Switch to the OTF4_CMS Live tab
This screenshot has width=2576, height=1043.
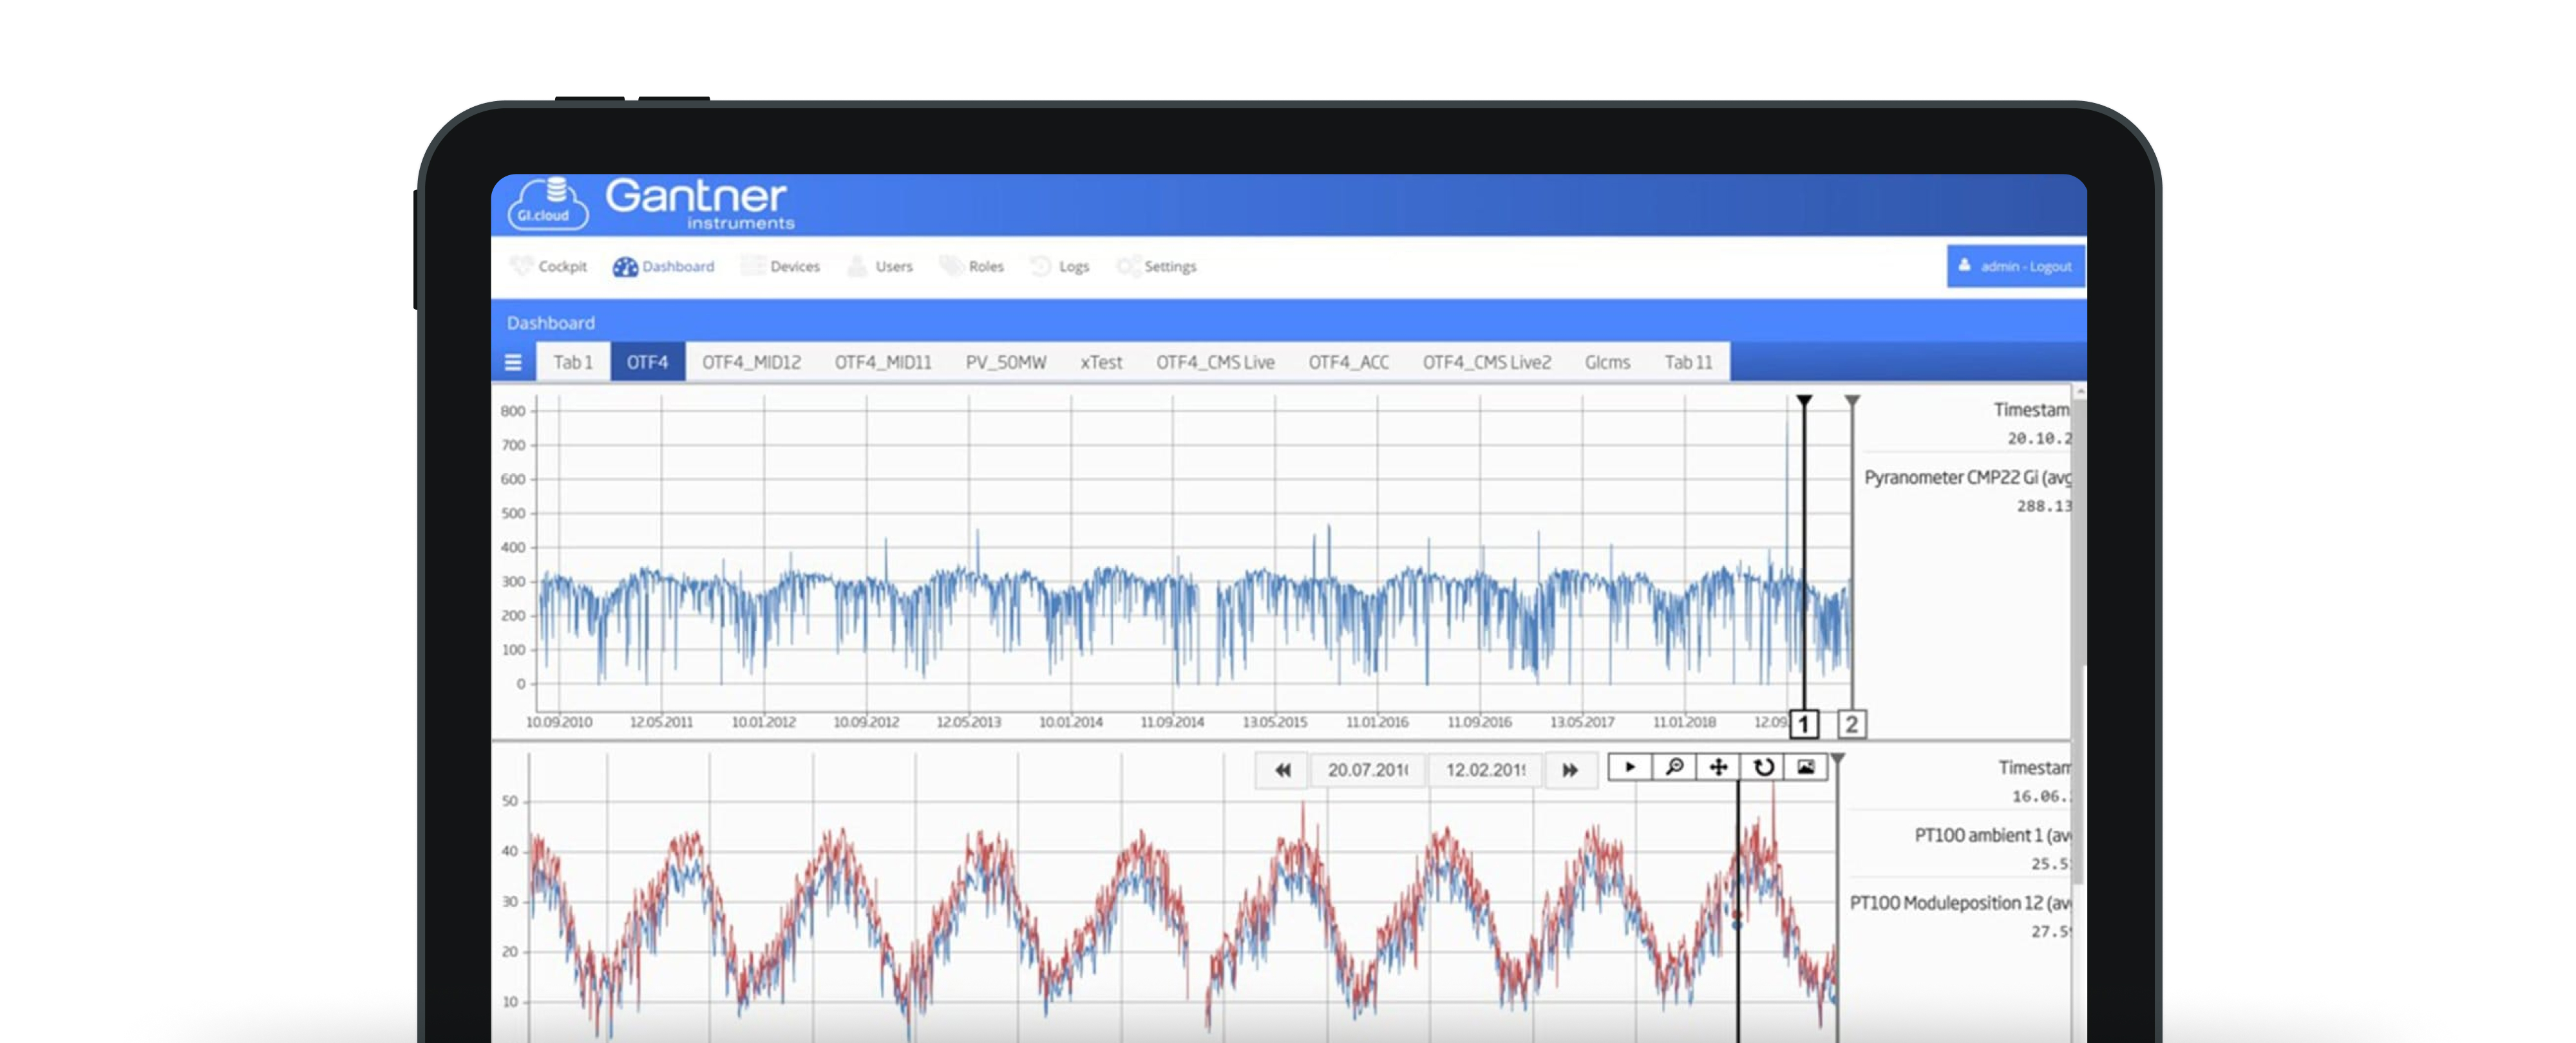1215,362
